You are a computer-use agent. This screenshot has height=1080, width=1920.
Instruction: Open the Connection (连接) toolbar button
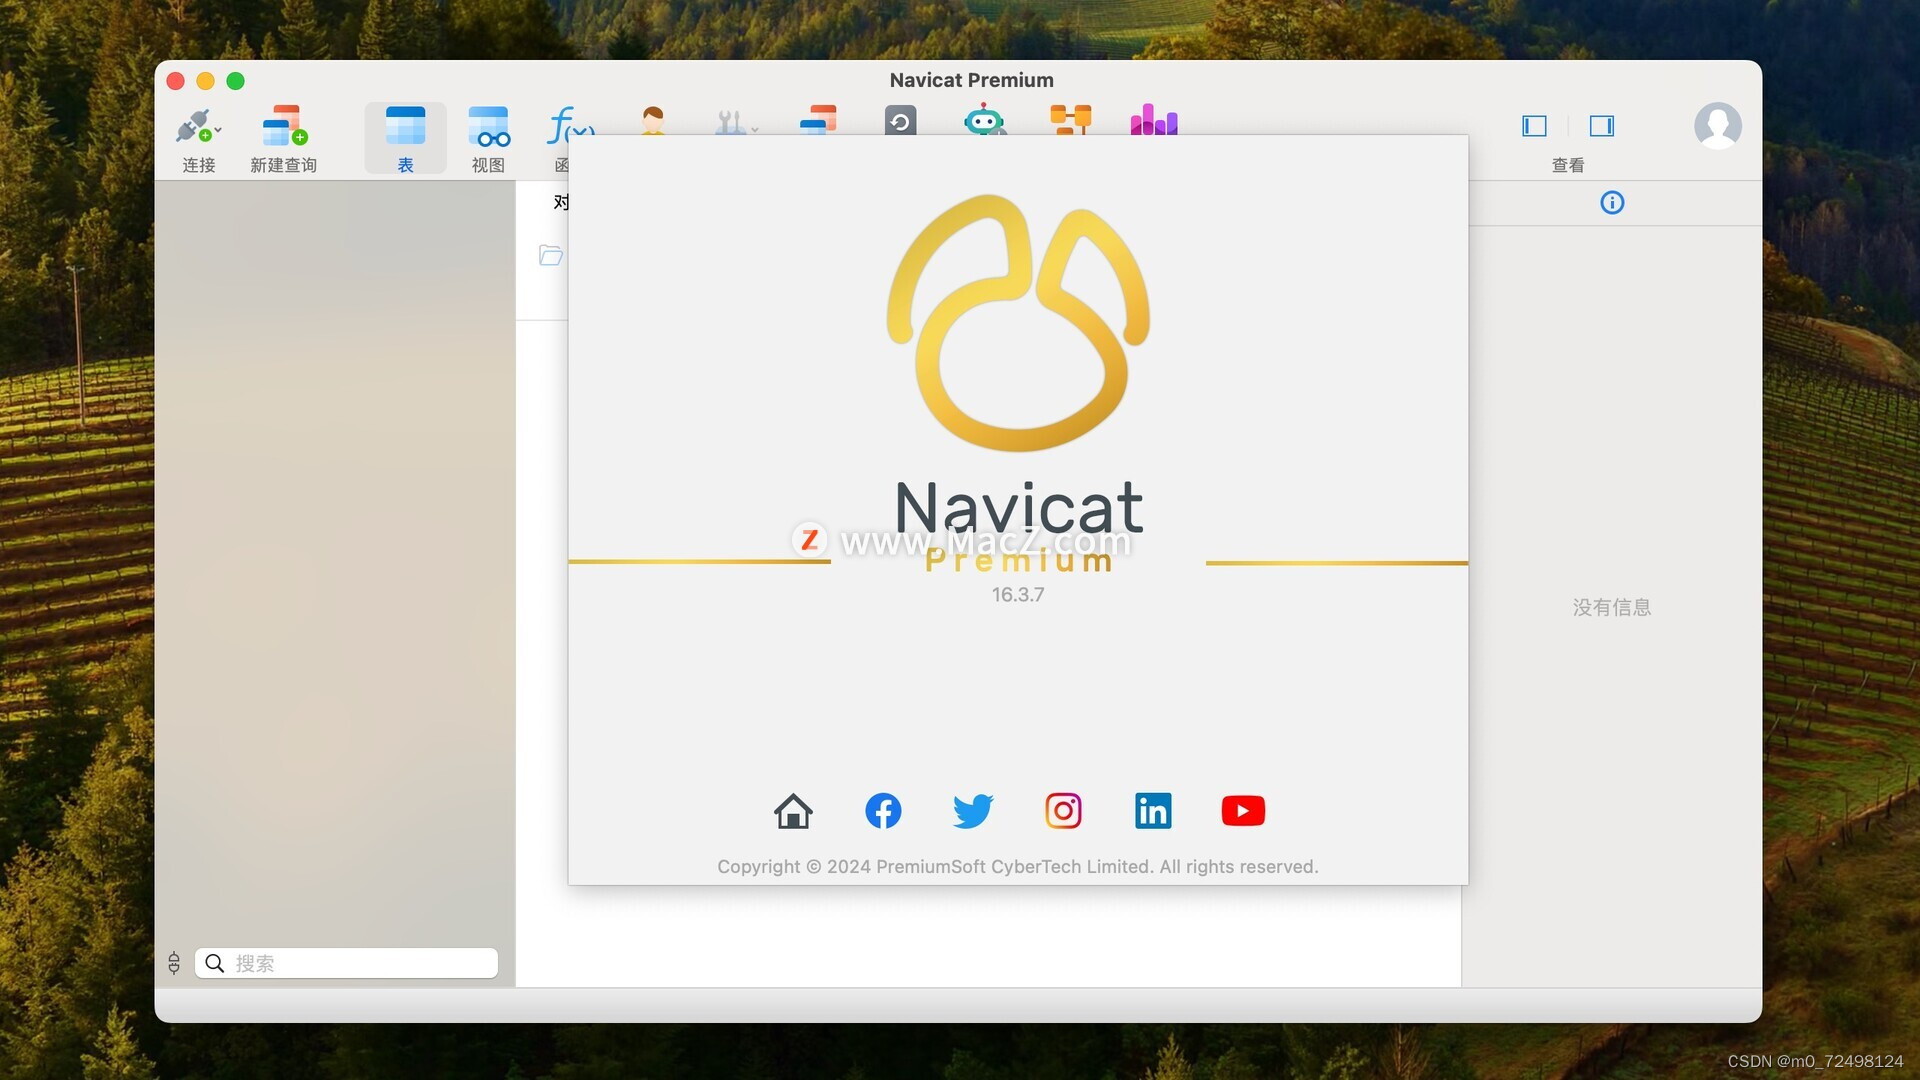(198, 139)
